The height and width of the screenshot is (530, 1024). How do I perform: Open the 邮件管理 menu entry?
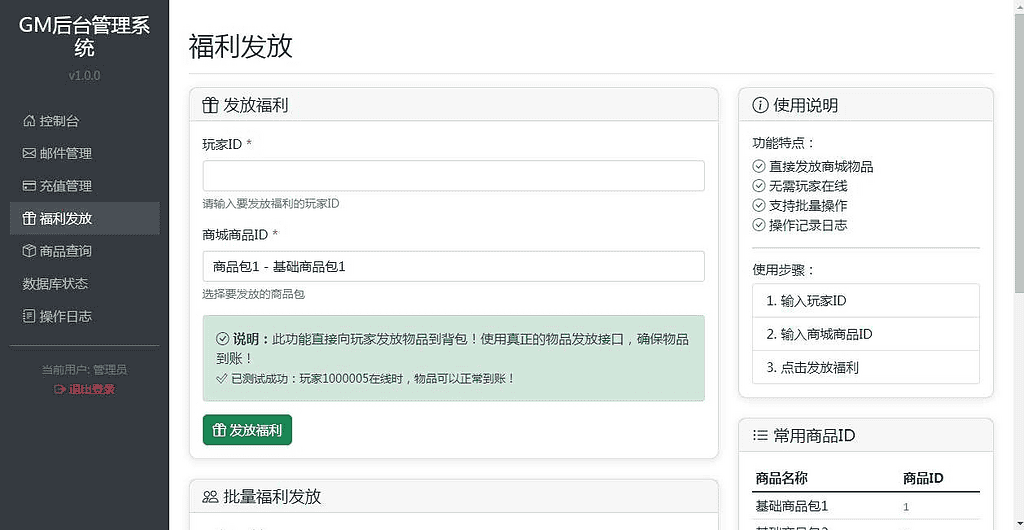(65, 154)
